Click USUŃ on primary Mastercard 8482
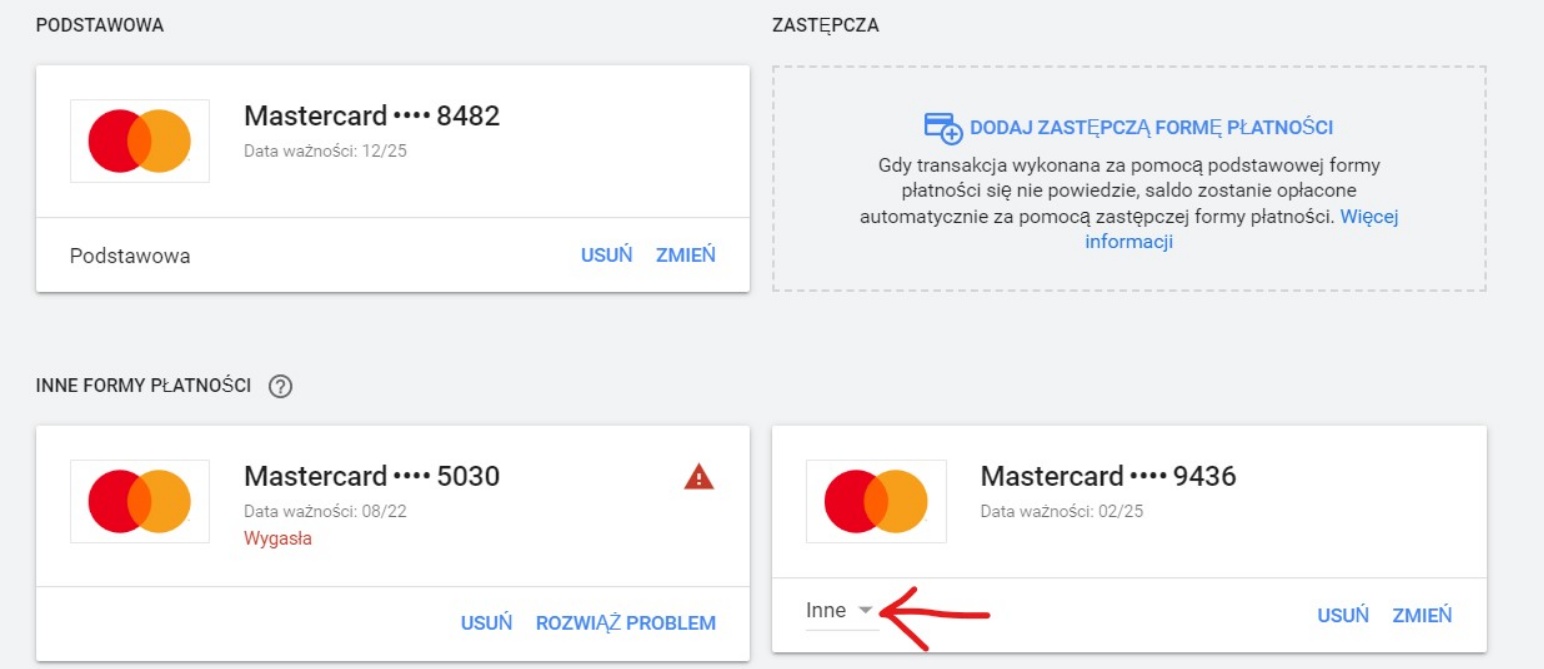The width and height of the screenshot is (1544, 669). 607,255
